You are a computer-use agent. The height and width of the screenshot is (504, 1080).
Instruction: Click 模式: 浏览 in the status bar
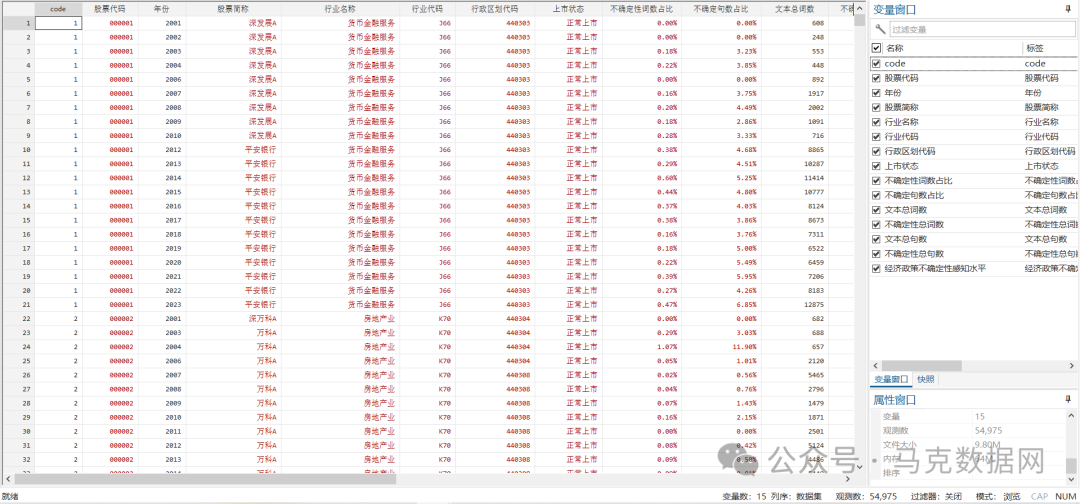[998, 496]
